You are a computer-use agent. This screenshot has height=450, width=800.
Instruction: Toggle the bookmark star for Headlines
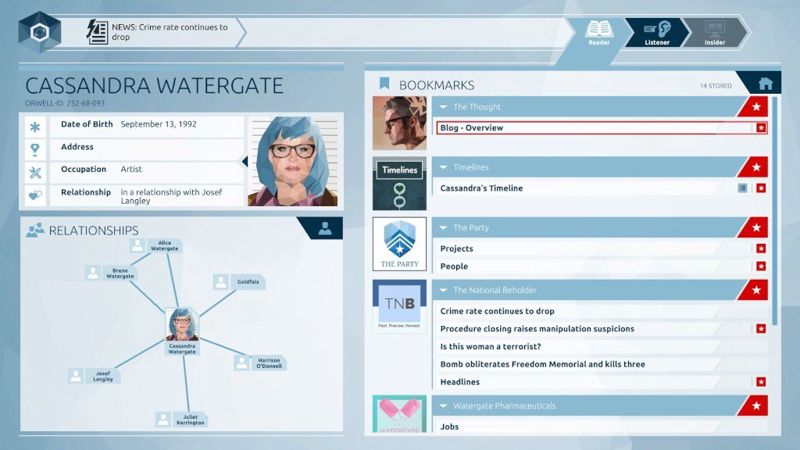[x=761, y=382]
